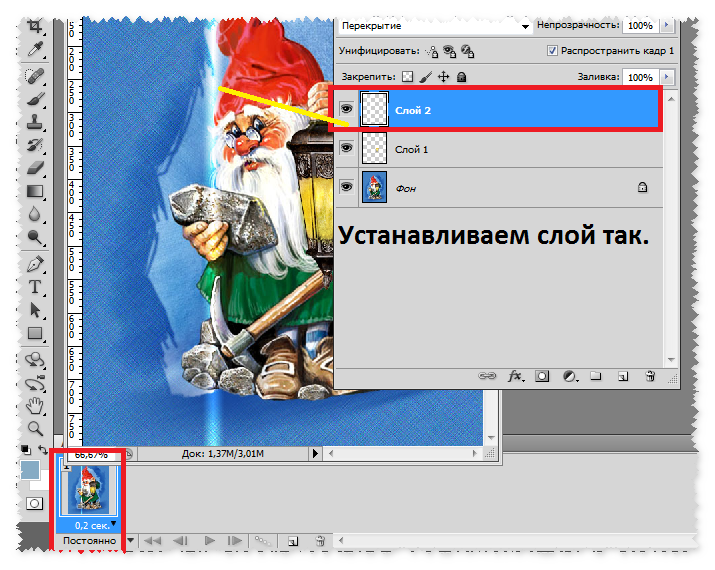
Task: Select the Фон background layer
Action: coord(499,187)
